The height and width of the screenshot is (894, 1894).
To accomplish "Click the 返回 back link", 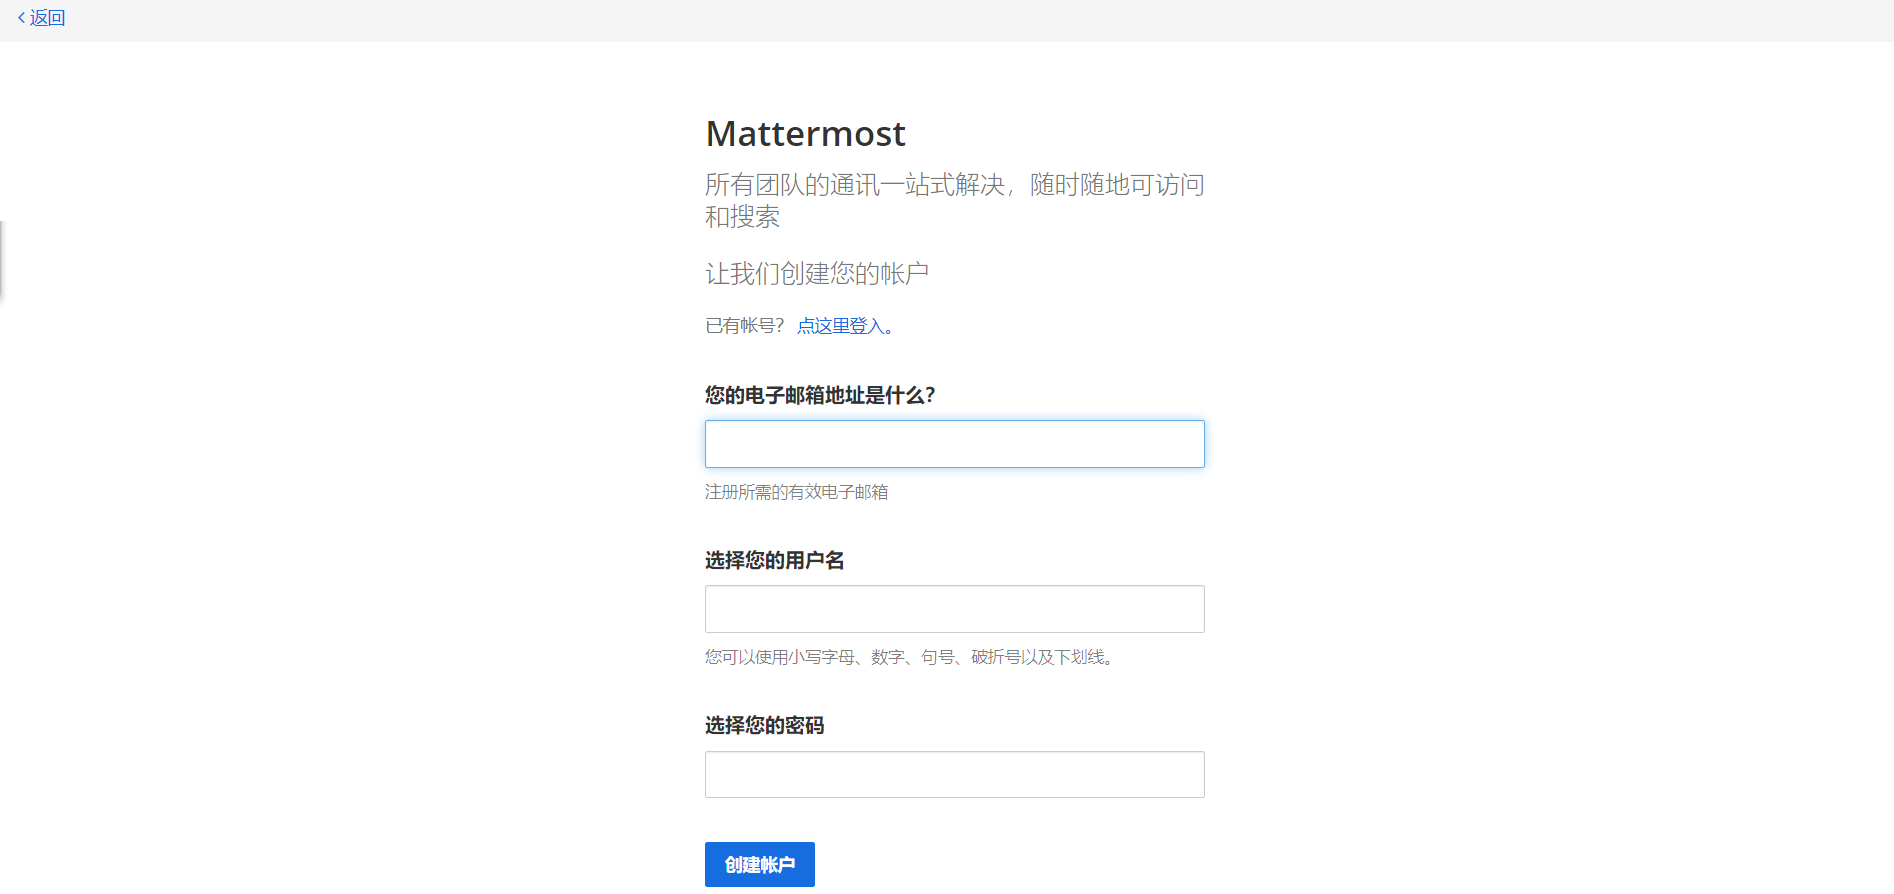I will pos(41,18).
